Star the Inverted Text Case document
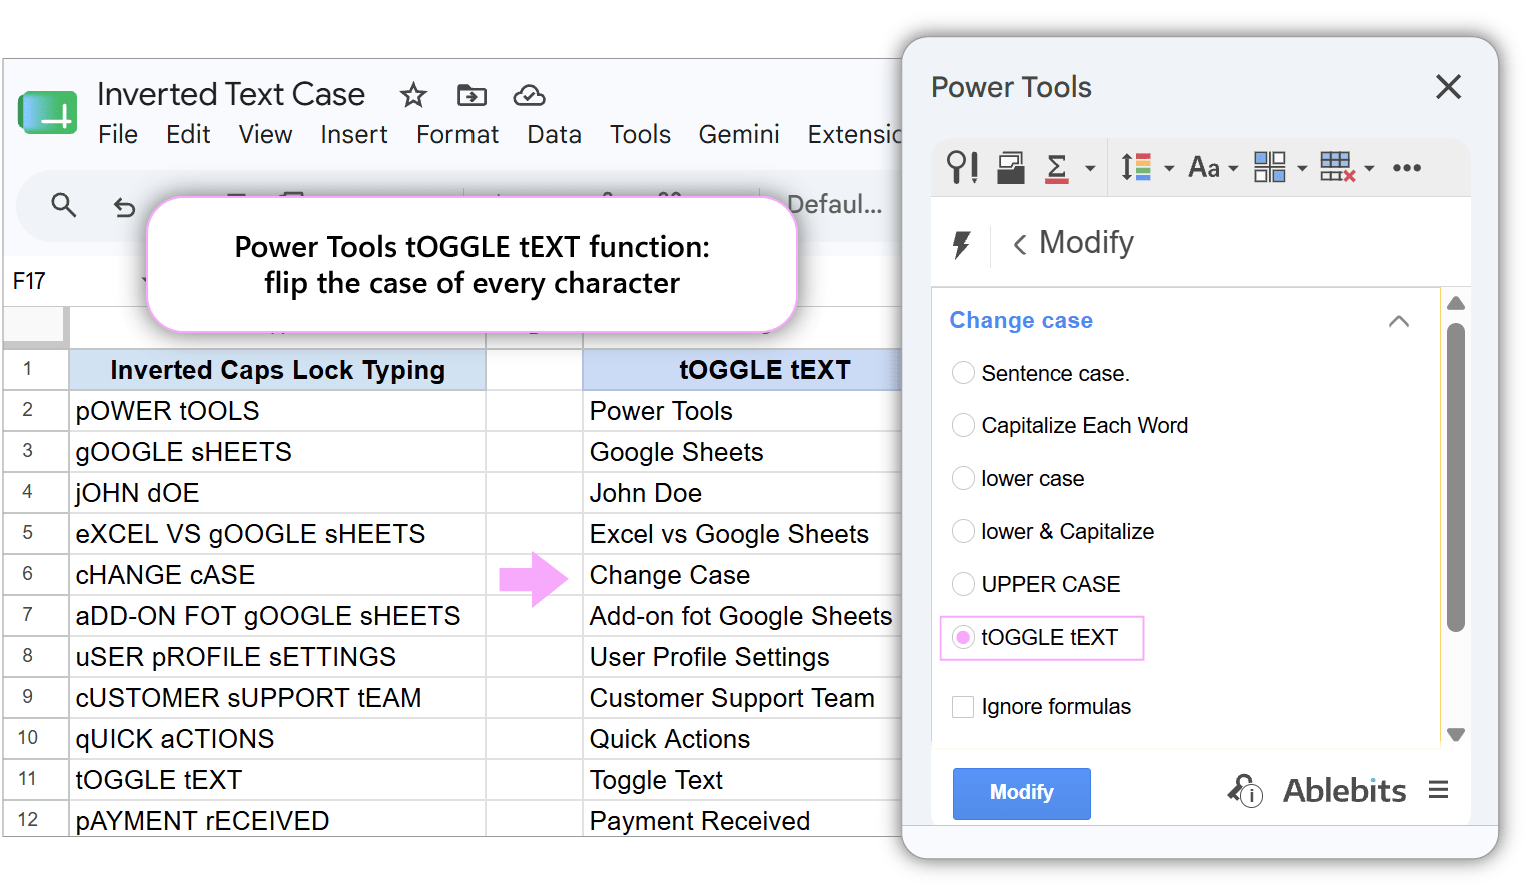The width and height of the screenshot is (1535, 895). pos(413,95)
